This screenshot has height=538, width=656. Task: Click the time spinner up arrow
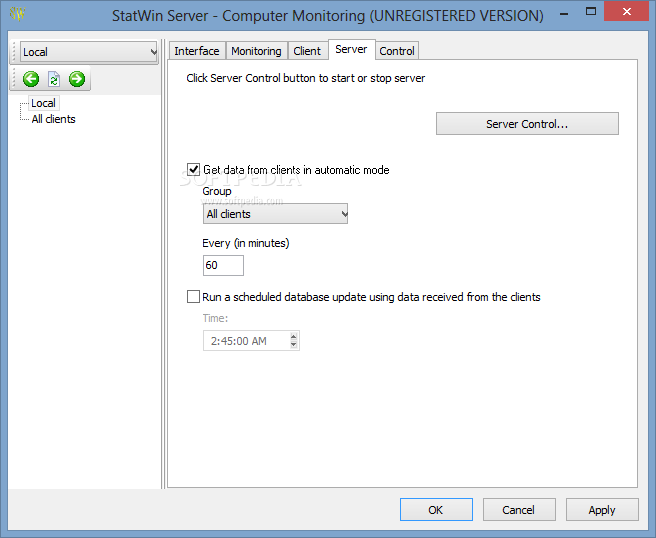(294, 336)
